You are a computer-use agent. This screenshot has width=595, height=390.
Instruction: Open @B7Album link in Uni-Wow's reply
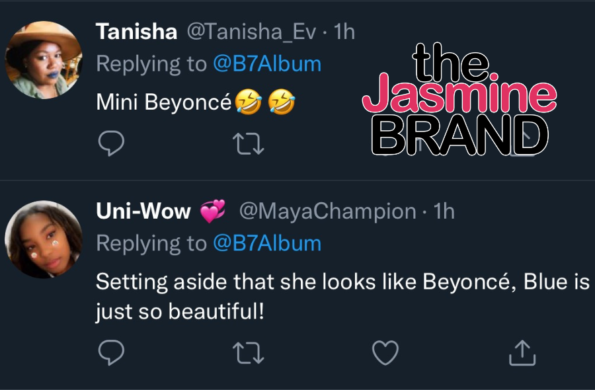267,243
